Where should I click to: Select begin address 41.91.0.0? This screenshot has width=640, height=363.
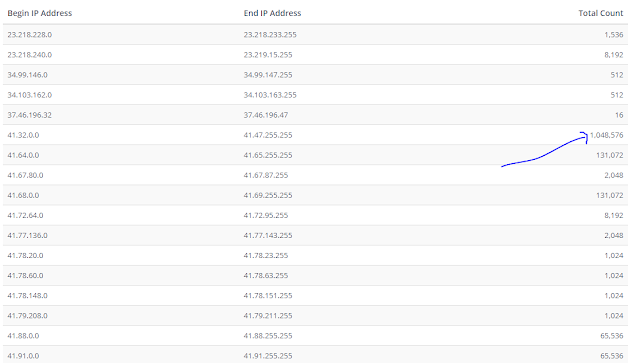pos(23,356)
